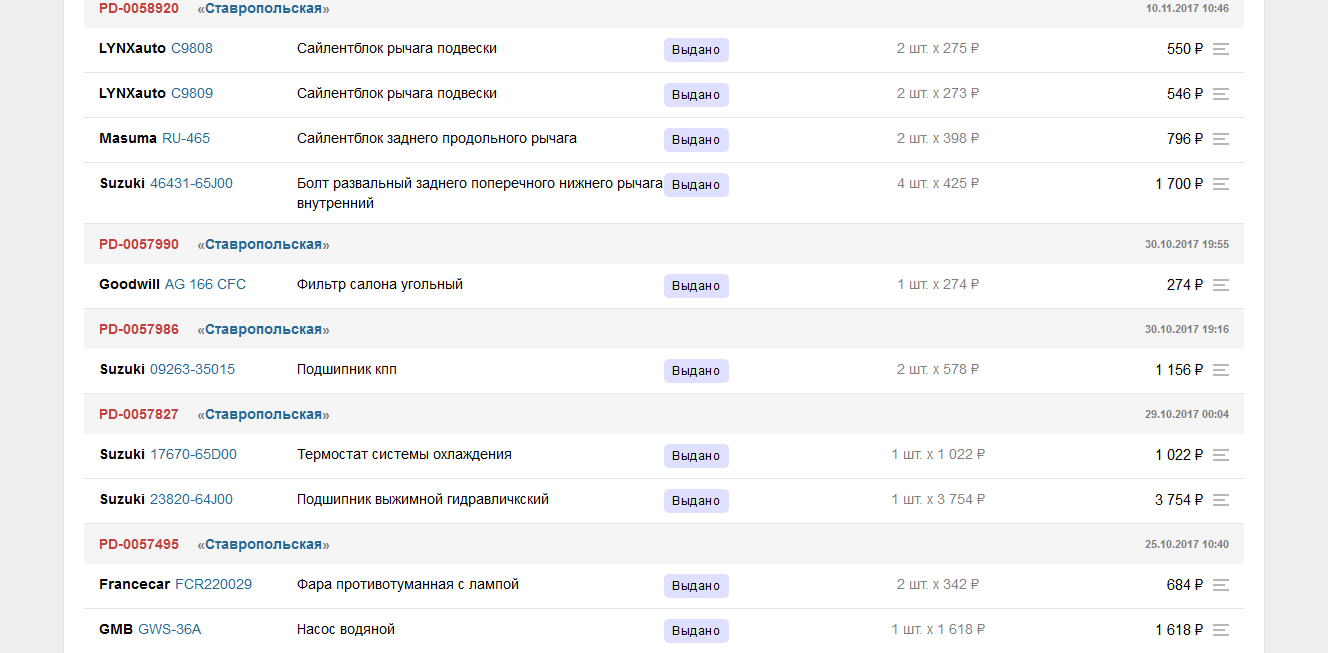
Task: Open part number AG 166 CFC
Action: point(205,284)
